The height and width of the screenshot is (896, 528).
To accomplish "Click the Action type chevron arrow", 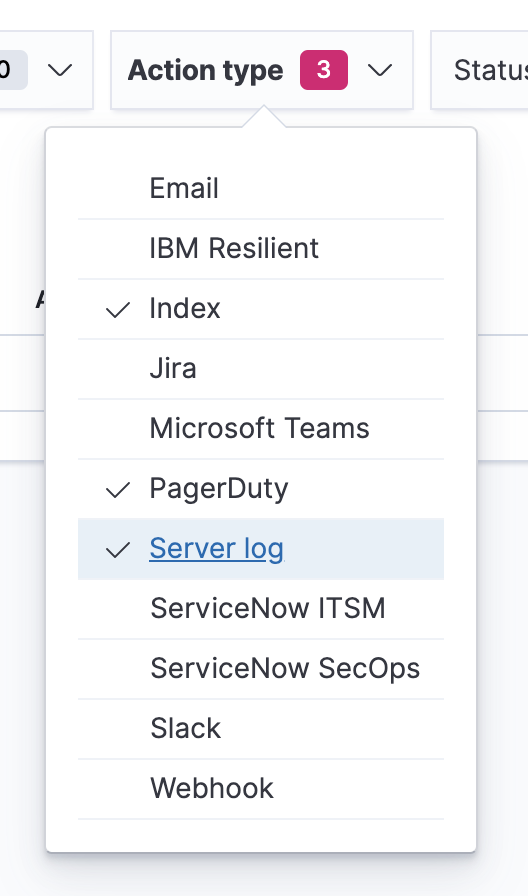I will (380, 70).
